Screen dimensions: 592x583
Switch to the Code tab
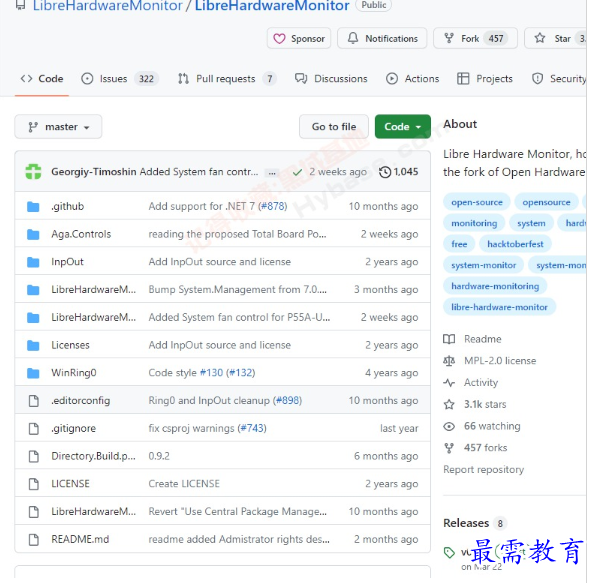[x=42, y=79]
